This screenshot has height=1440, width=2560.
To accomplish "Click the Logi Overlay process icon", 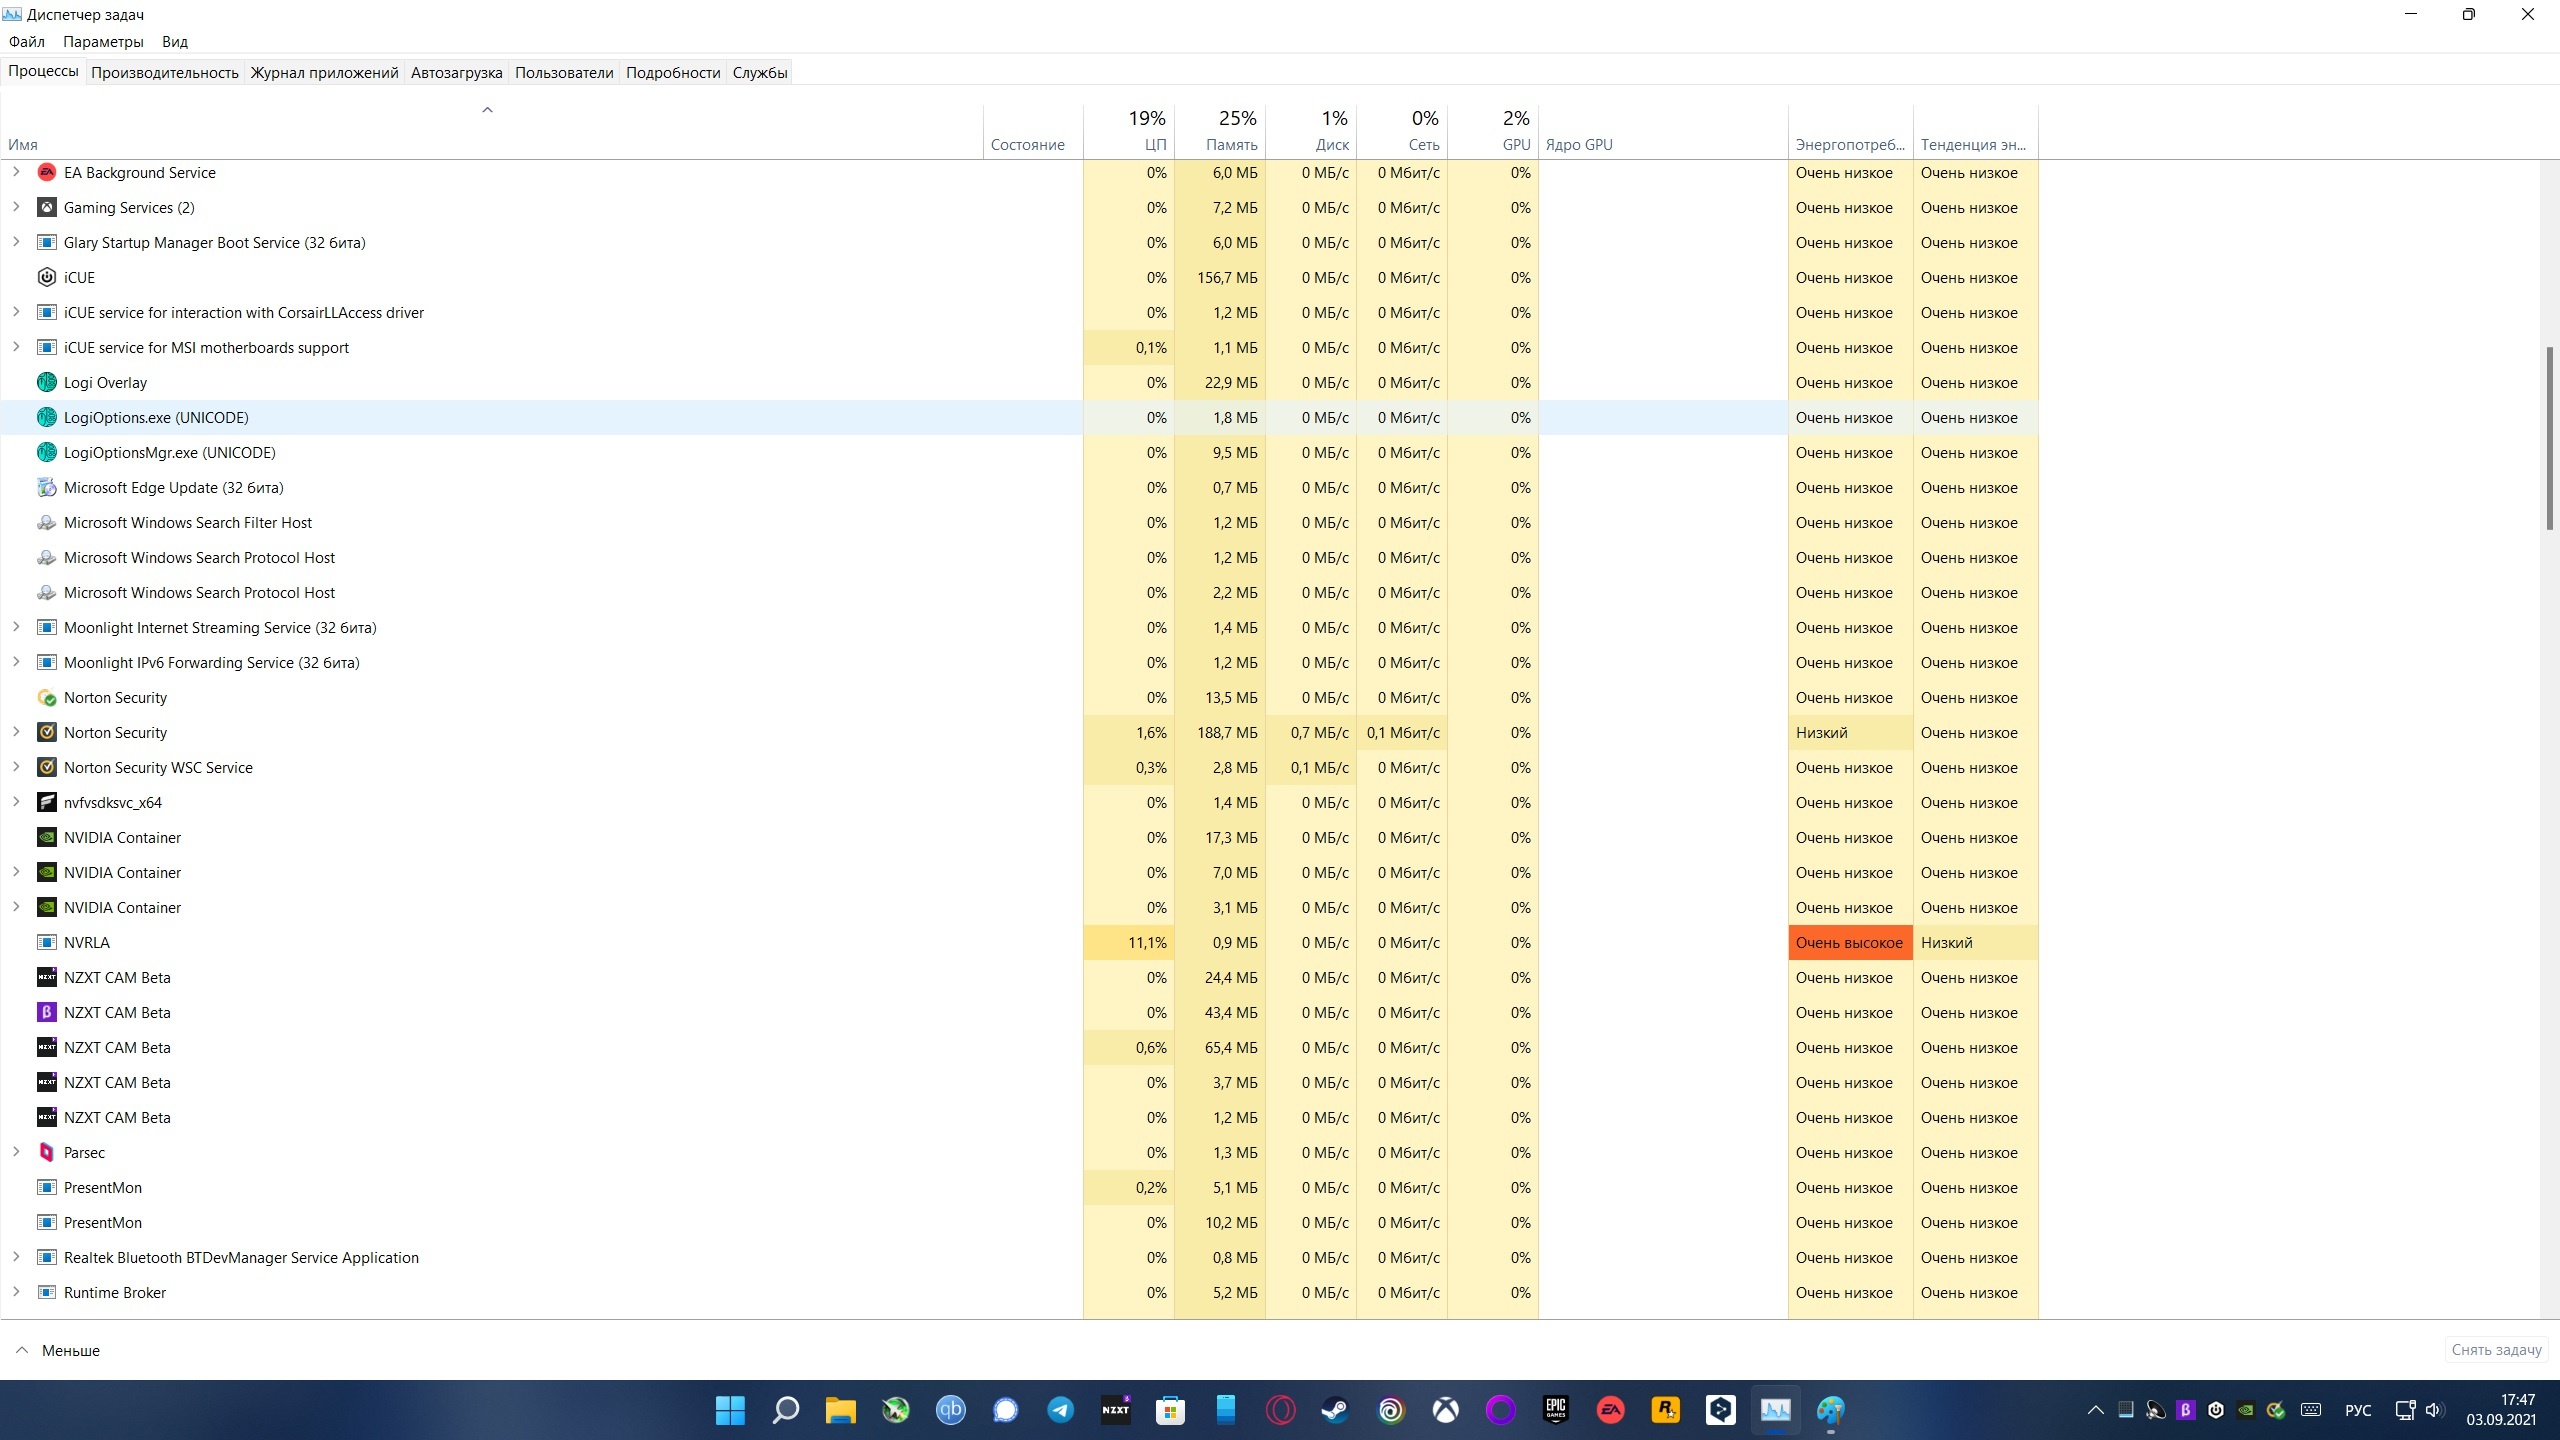I will [x=46, y=382].
